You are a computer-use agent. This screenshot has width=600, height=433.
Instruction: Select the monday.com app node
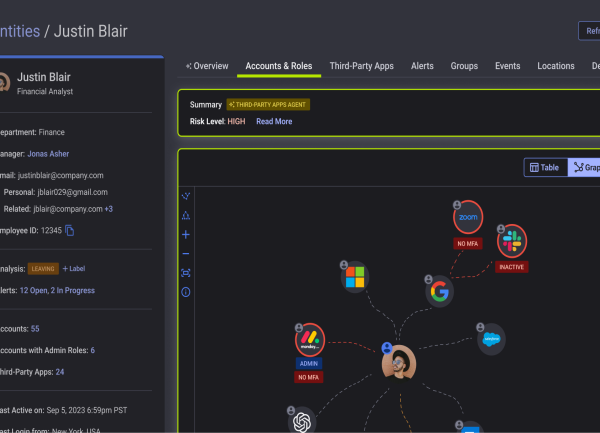coord(310,338)
